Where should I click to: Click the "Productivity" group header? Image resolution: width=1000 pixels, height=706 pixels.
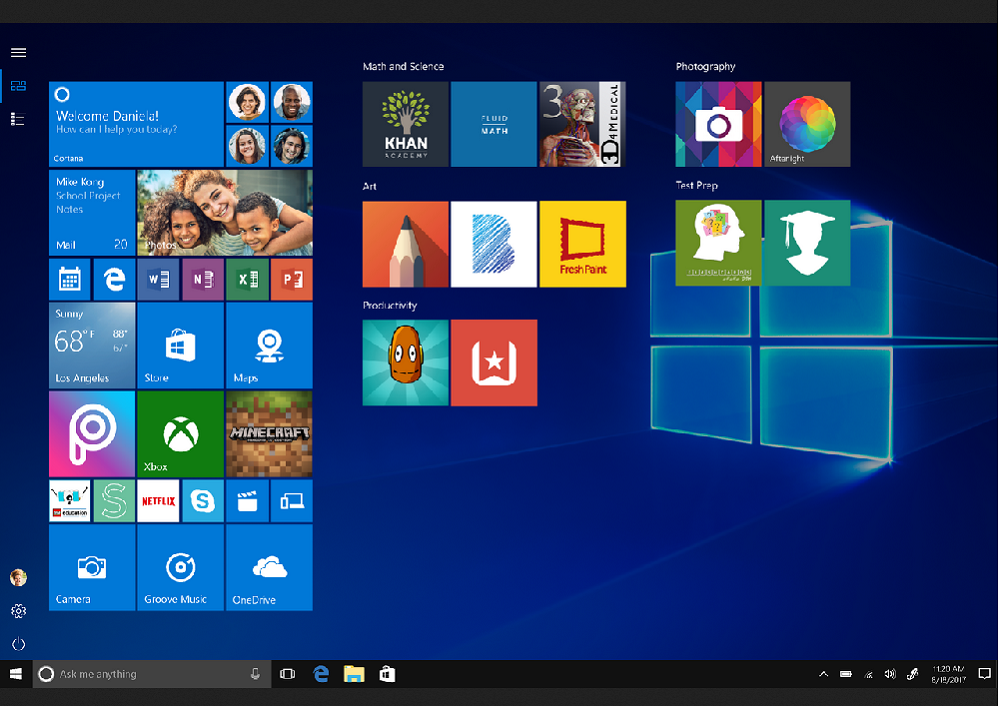coord(390,305)
